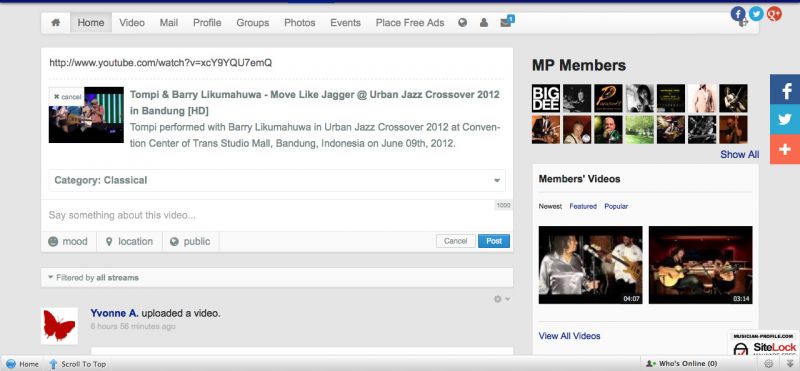
Task: Select the Home tab in navbar
Action: (91, 22)
